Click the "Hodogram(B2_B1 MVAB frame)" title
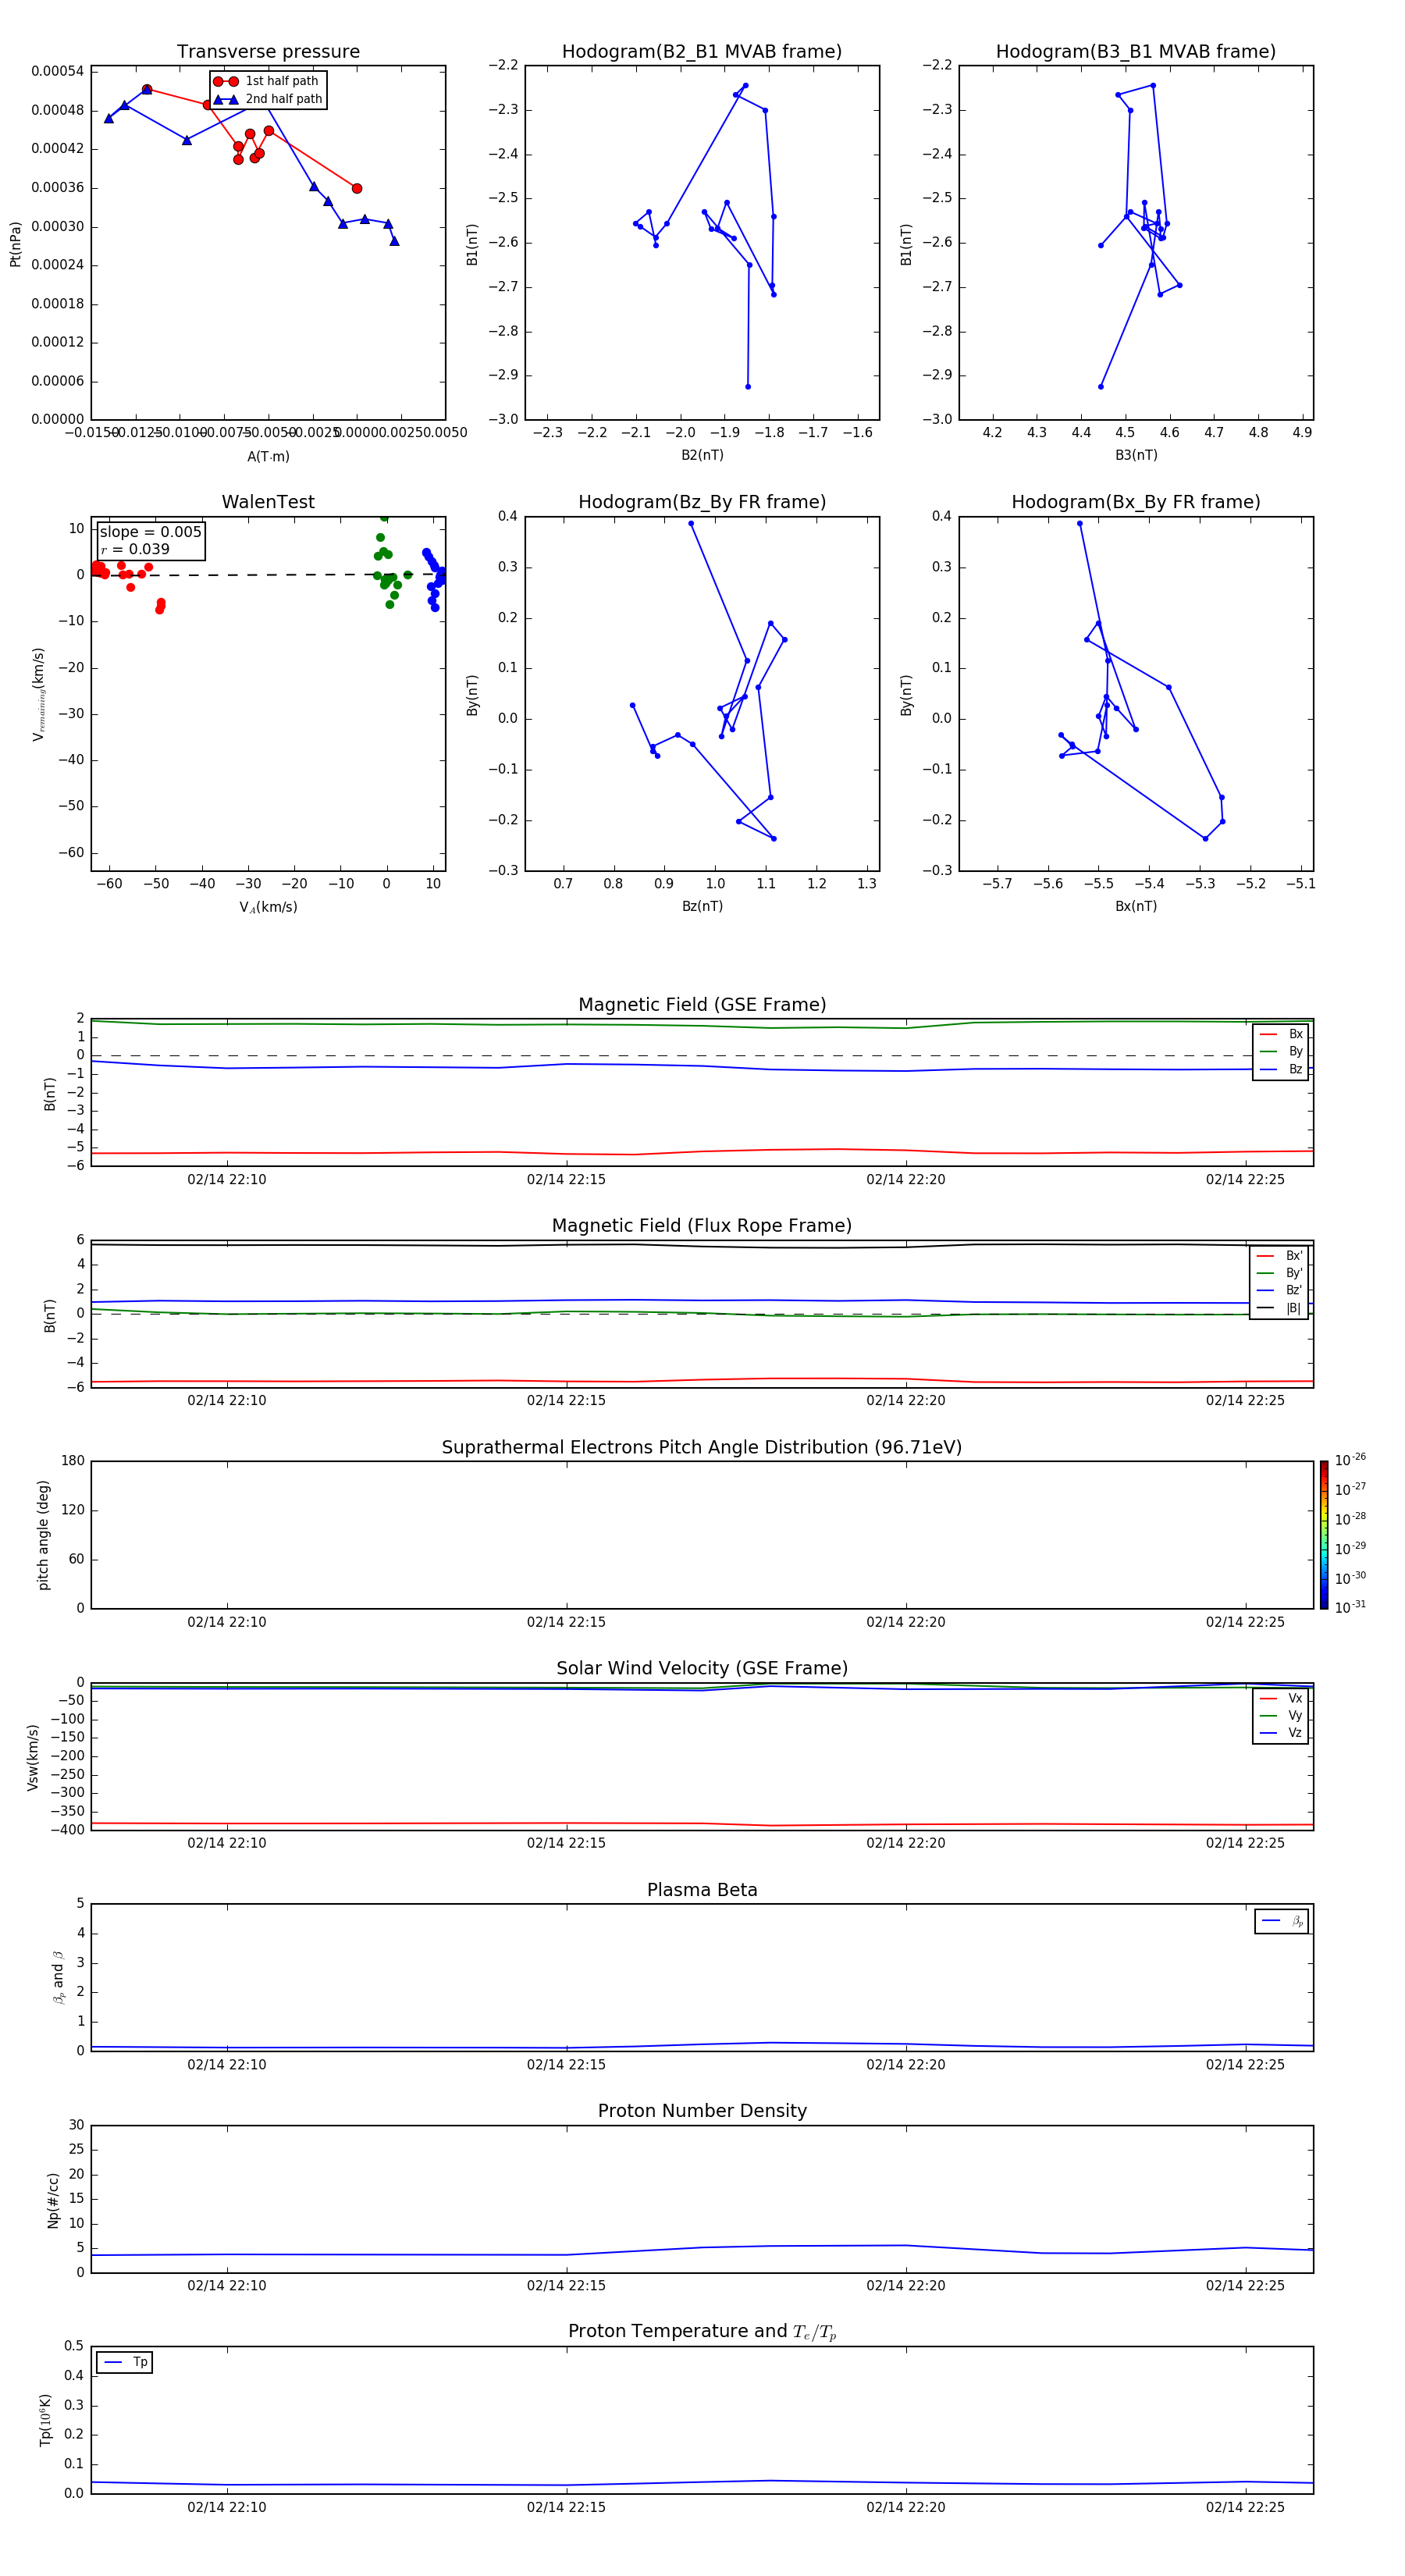This screenshot has width=1405, height=2576. tap(702, 52)
